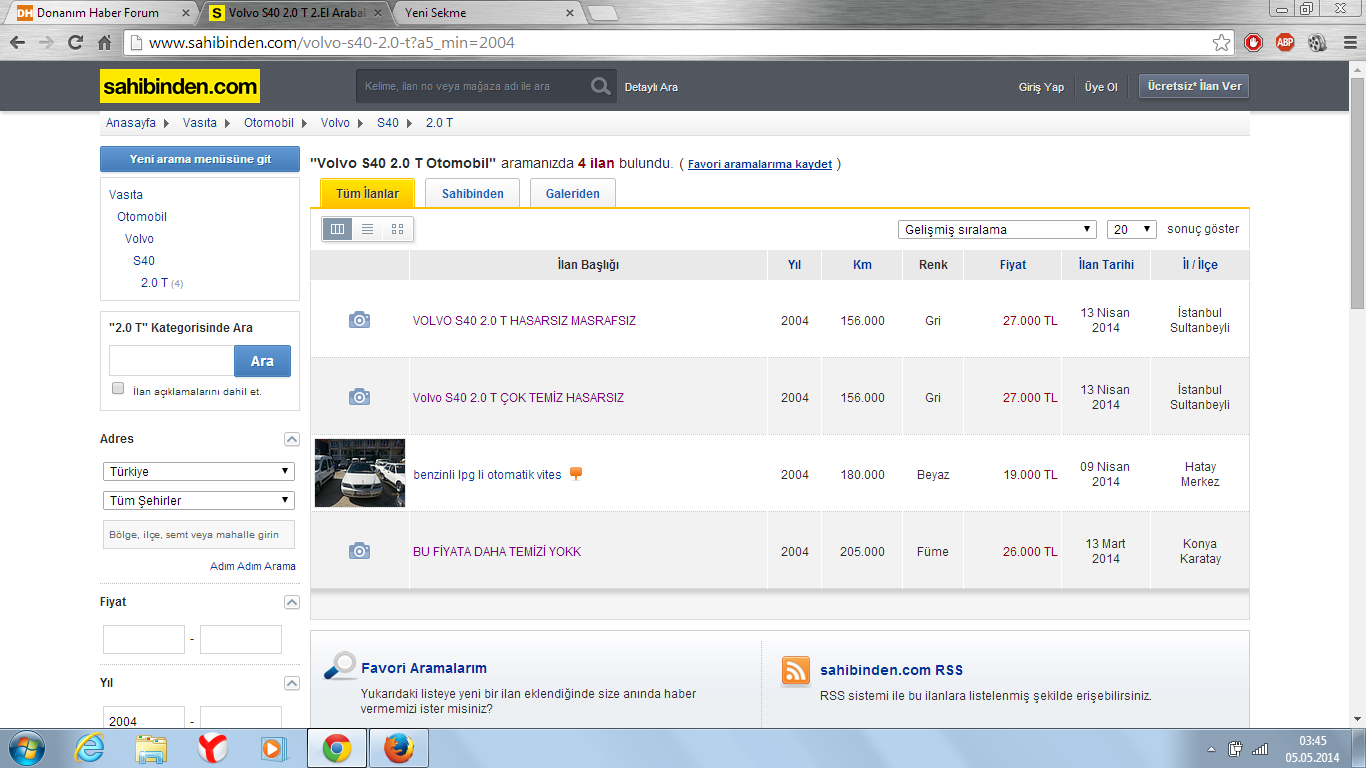1366x768 pixels.
Task: Click the Yeni arama menüsüne git button
Action: tap(200, 159)
